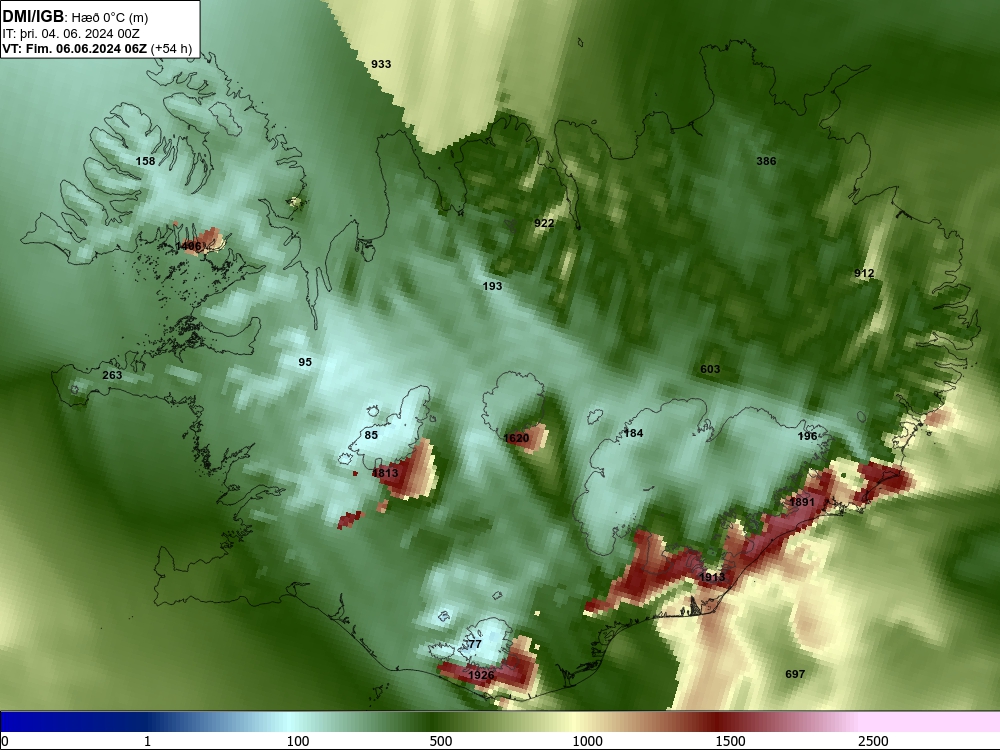Click the map value '77' on the southern glacier
Screen dimensions: 1000x750
click(475, 643)
